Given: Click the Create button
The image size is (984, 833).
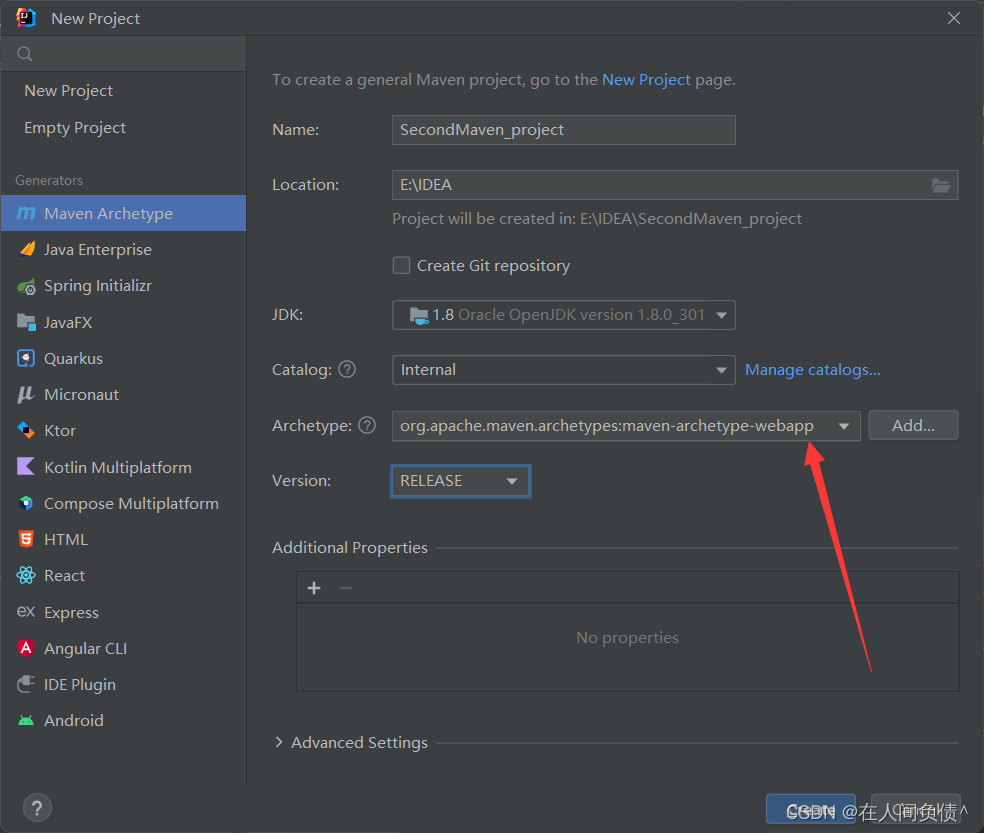Looking at the screenshot, I should tap(811, 810).
